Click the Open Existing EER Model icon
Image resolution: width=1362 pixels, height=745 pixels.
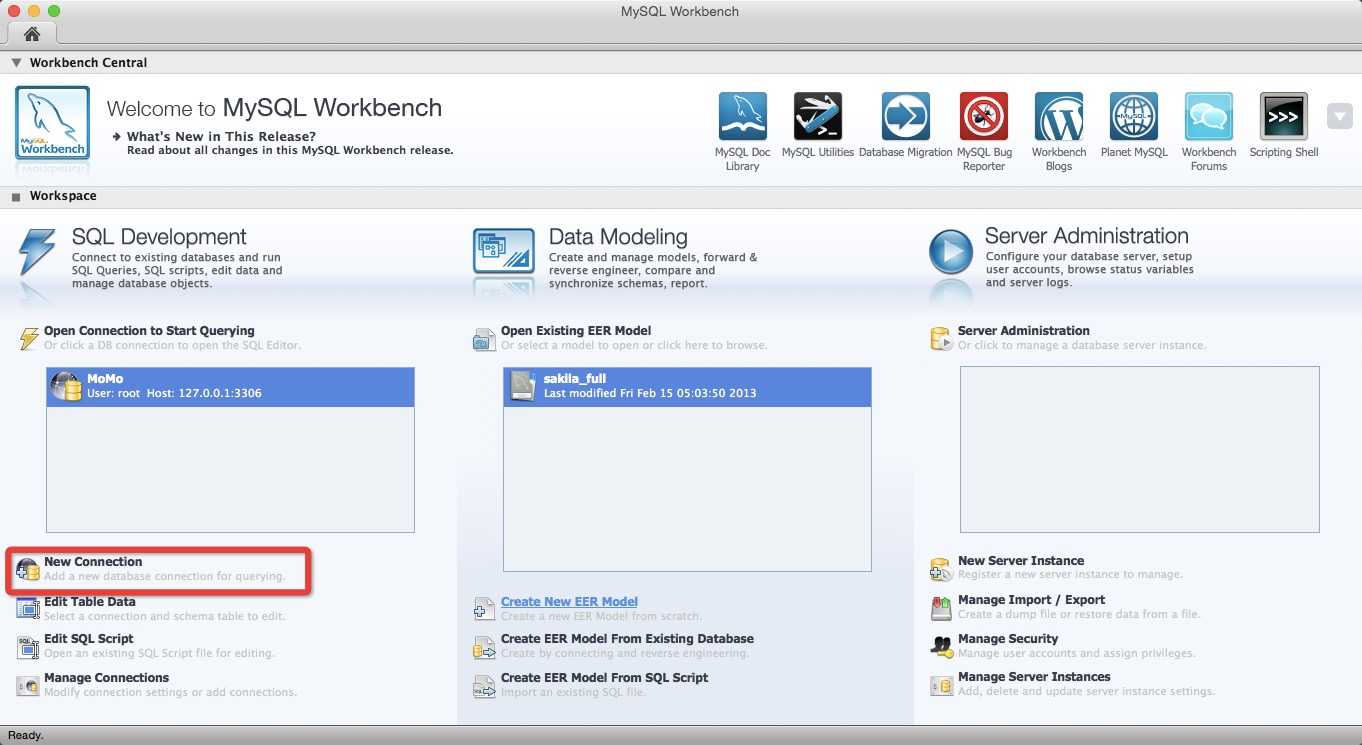[484, 338]
